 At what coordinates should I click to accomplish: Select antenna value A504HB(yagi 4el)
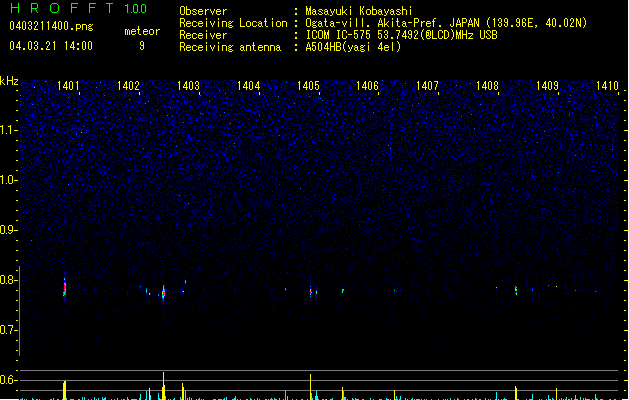[x=353, y=47]
